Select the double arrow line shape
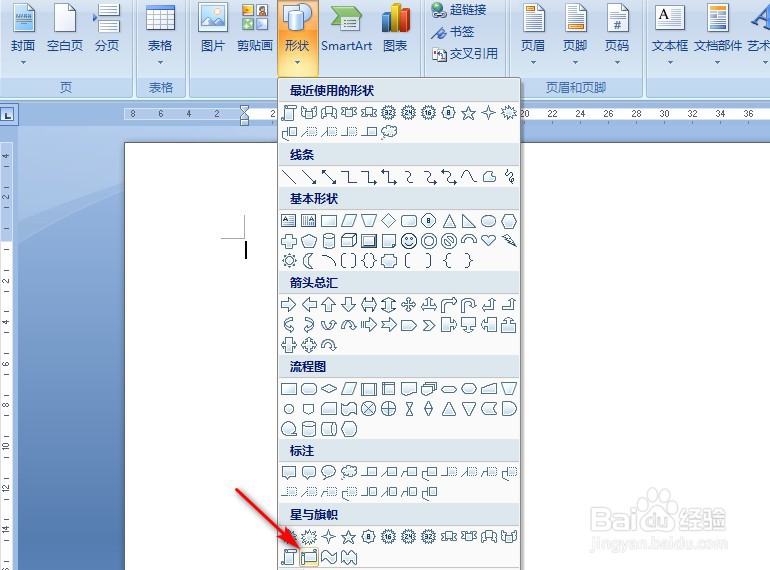Image resolution: width=770 pixels, height=570 pixels. [329, 177]
